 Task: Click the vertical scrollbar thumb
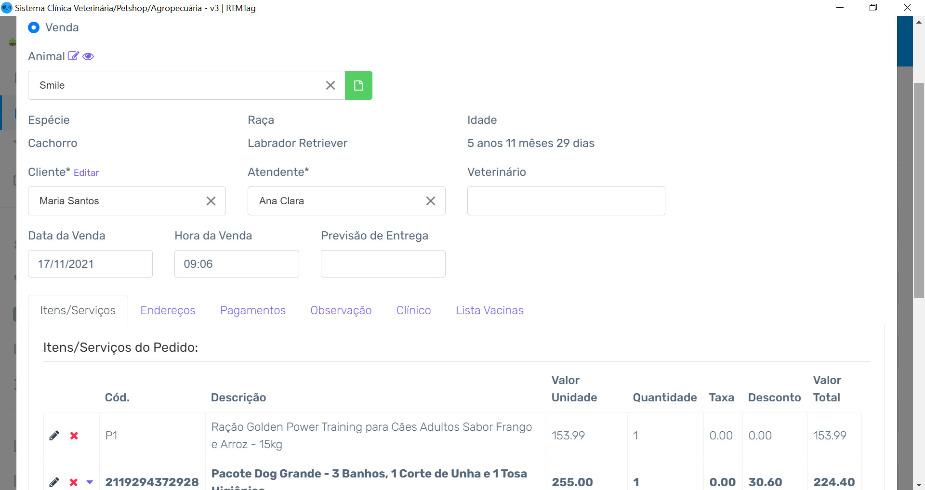click(x=919, y=189)
